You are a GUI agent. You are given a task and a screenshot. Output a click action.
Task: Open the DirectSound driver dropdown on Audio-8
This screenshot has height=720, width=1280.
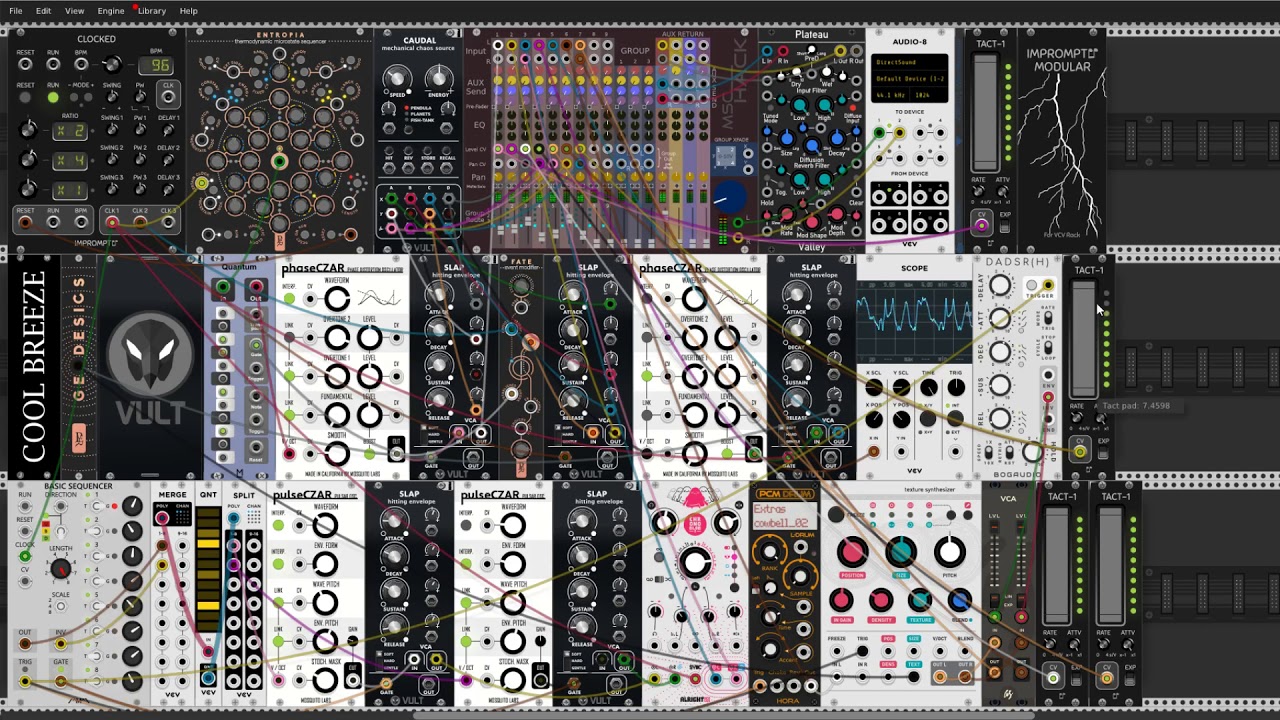[909, 62]
